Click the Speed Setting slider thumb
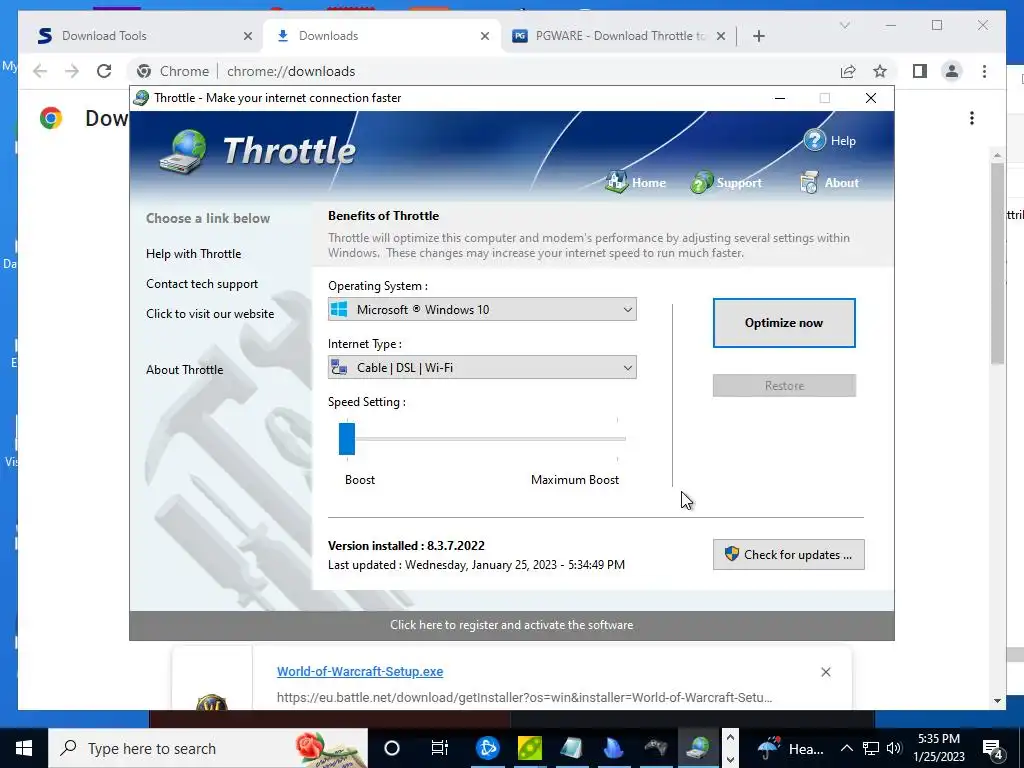1024x768 pixels. coord(347,439)
